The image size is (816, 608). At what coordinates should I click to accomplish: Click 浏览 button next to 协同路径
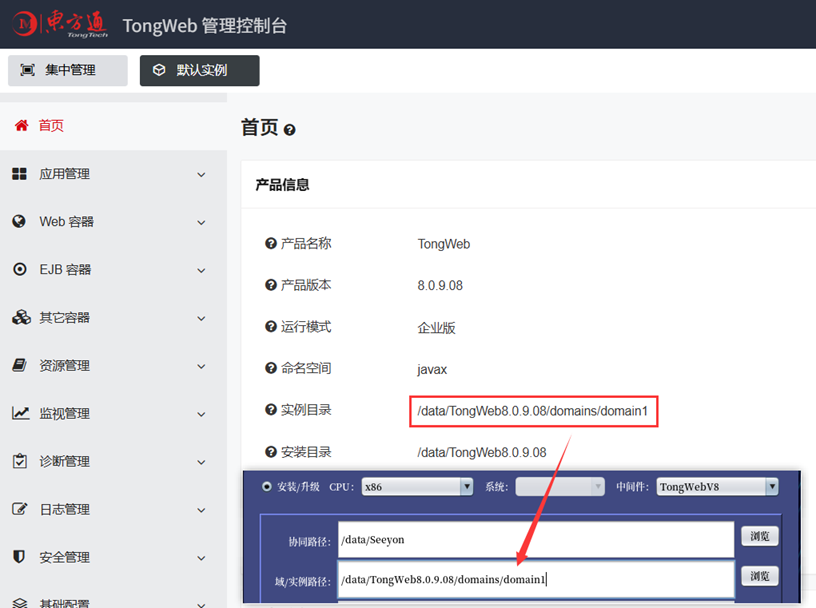760,536
